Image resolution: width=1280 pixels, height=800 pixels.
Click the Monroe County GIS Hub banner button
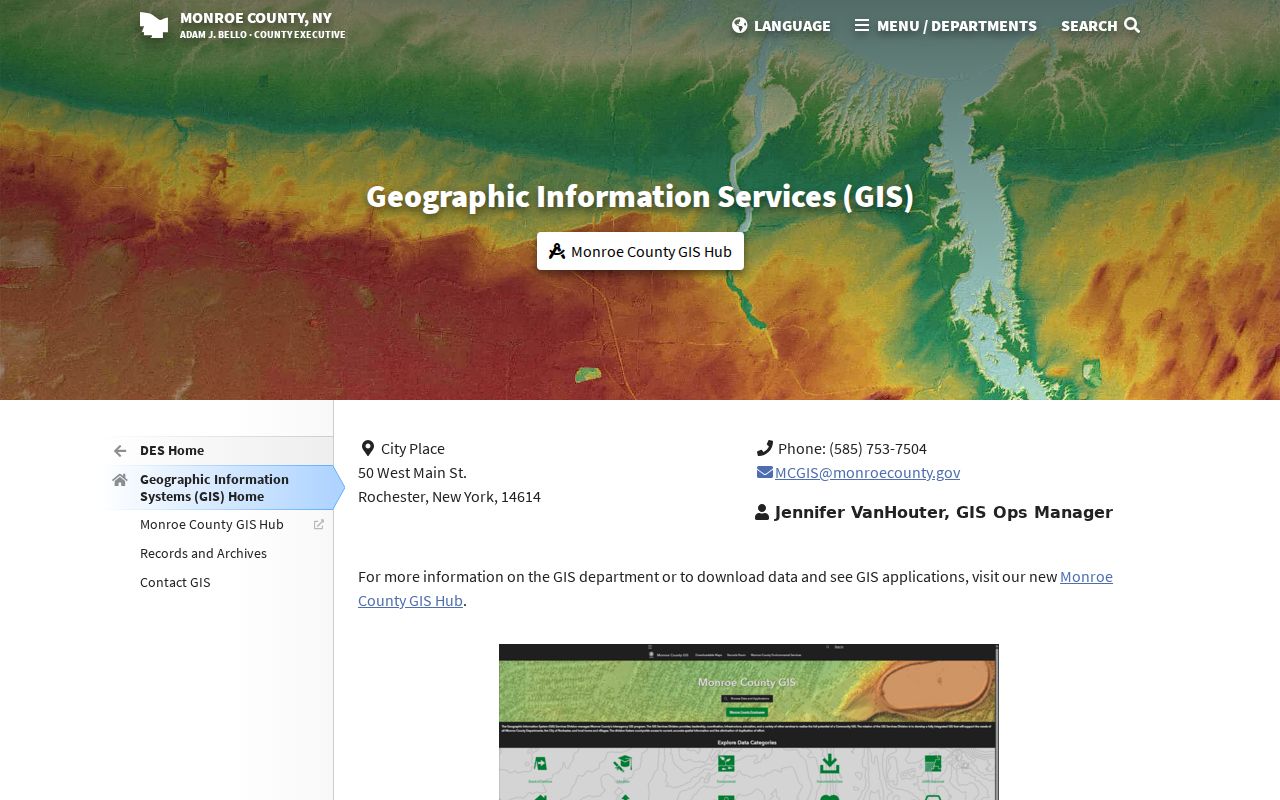[640, 251]
